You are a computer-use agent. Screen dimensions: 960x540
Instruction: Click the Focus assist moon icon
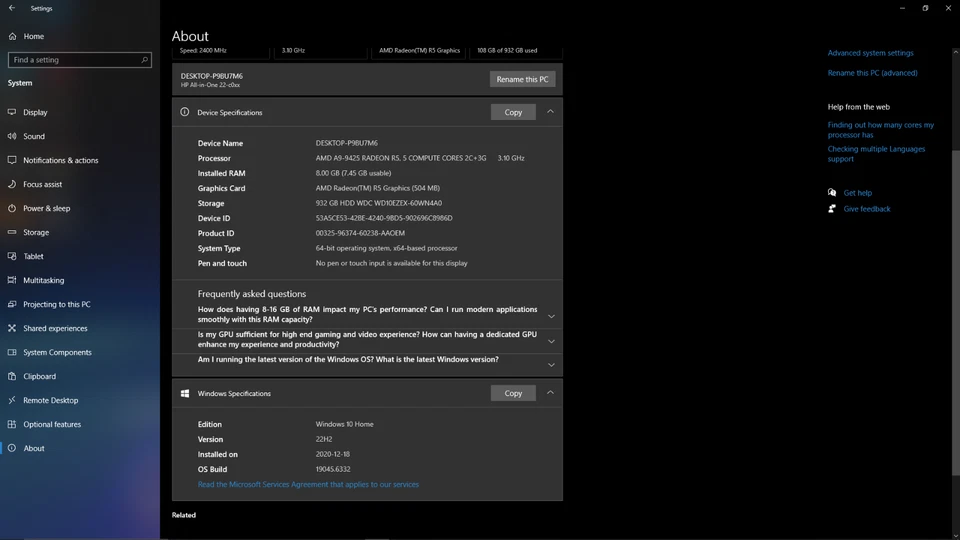(x=12, y=184)
